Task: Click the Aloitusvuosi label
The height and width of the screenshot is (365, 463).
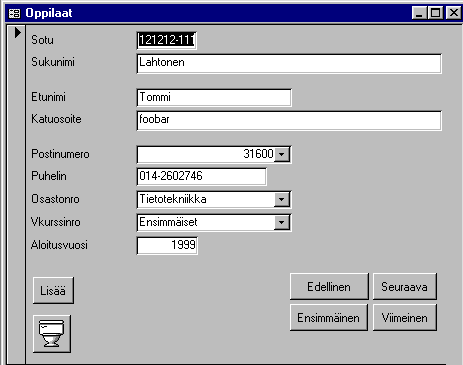Action: (x=59, y=245)
